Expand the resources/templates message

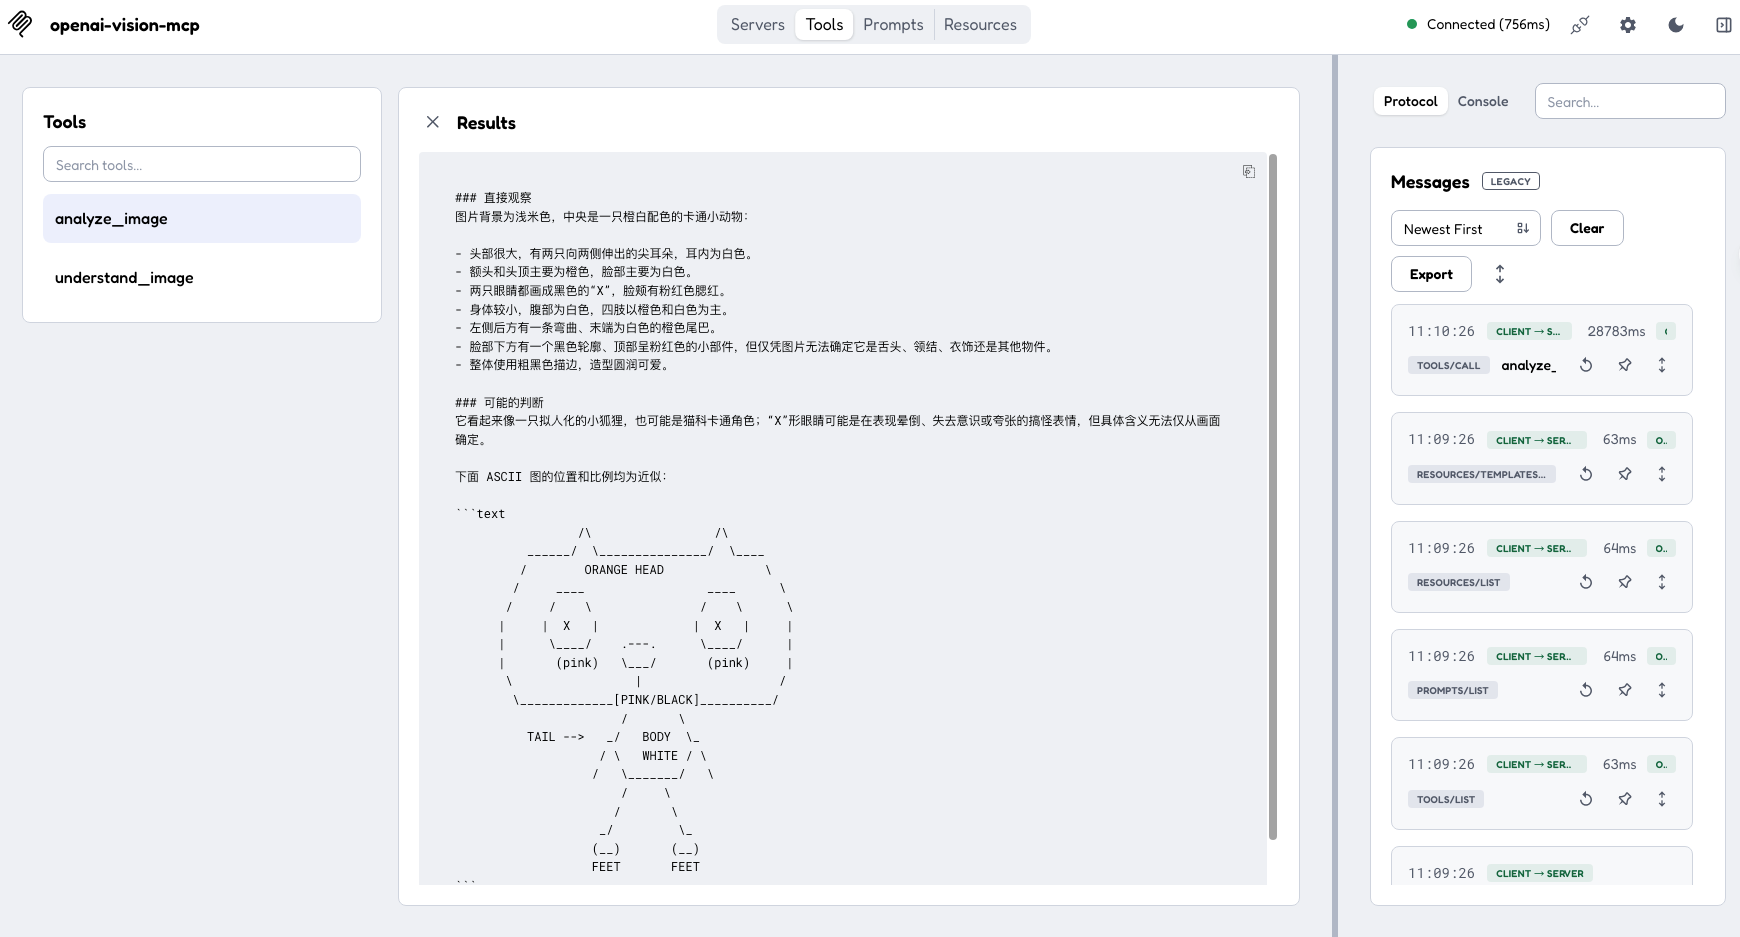pos(1662,474)
